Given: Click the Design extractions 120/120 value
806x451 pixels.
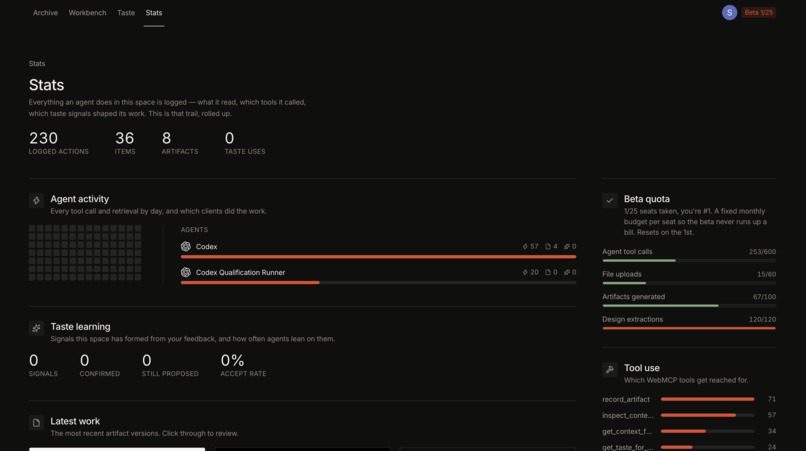Looking at the screenshot, I should tap(762, 320).
